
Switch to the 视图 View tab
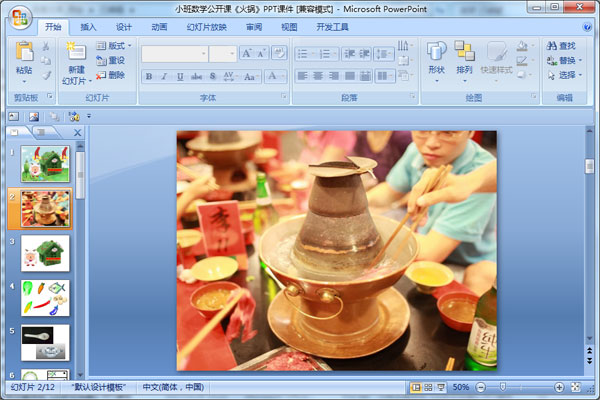tap(289, 27)
